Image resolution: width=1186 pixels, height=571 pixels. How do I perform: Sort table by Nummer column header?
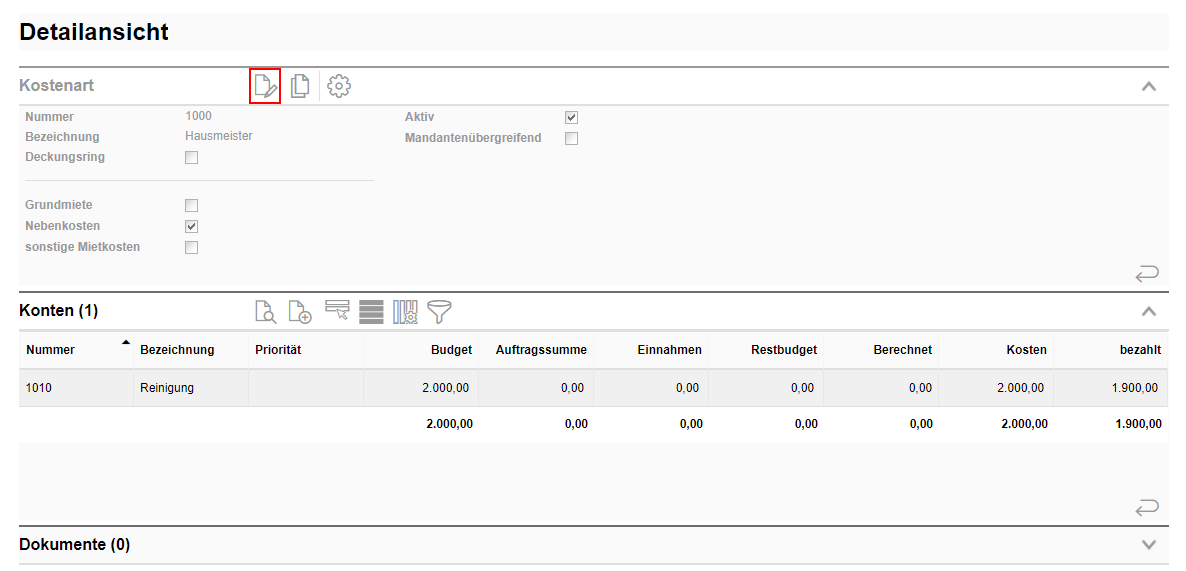tap(51, 350)
